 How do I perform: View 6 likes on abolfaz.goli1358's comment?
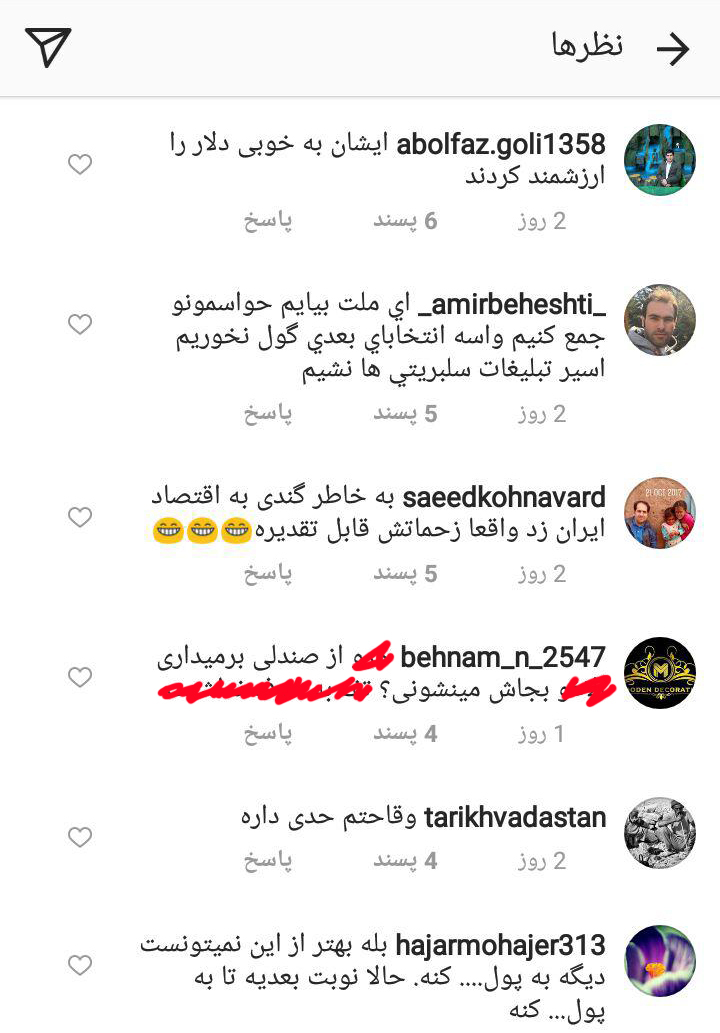[x=405, y=221]
